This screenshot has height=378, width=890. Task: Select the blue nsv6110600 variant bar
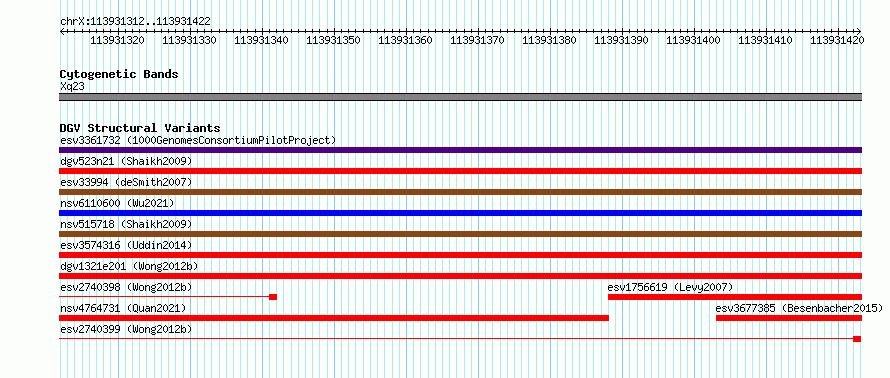click(460, 213)
